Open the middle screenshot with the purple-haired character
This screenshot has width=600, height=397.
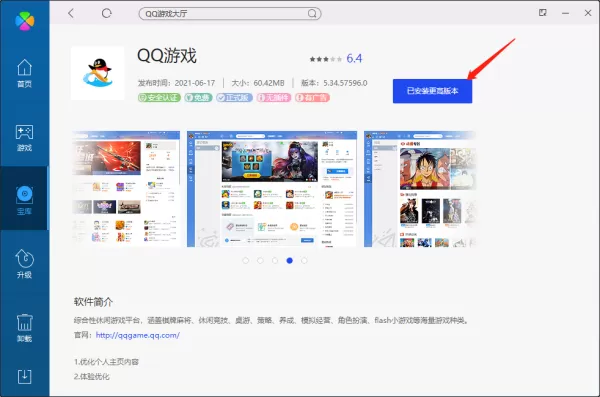point(272,189)
